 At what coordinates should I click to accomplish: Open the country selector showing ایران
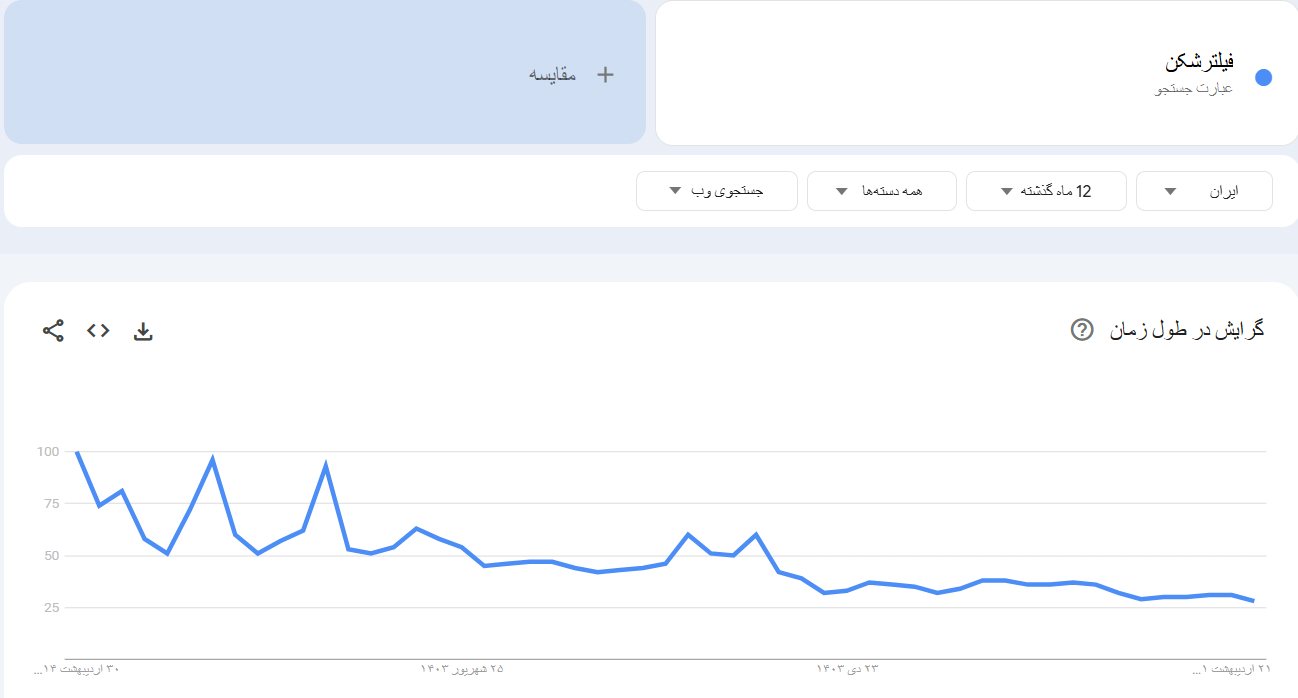(x=1203, y=190)
